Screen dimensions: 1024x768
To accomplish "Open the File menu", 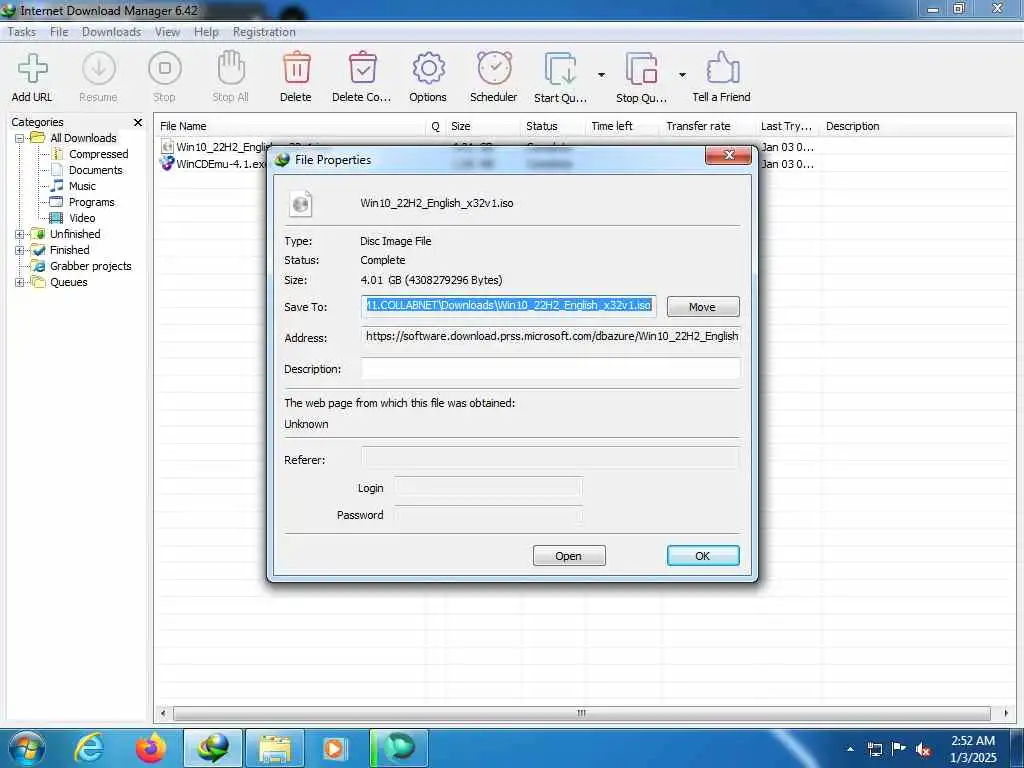I will [x=59, y=32].
